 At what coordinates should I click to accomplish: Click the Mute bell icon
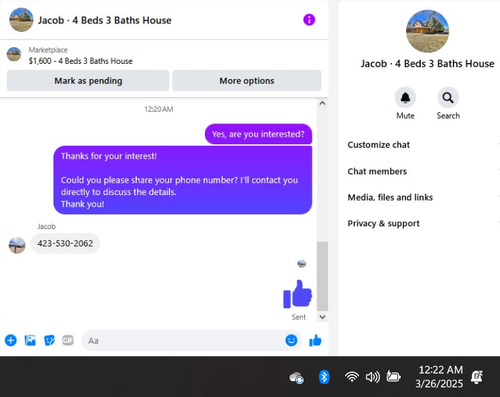405,98
